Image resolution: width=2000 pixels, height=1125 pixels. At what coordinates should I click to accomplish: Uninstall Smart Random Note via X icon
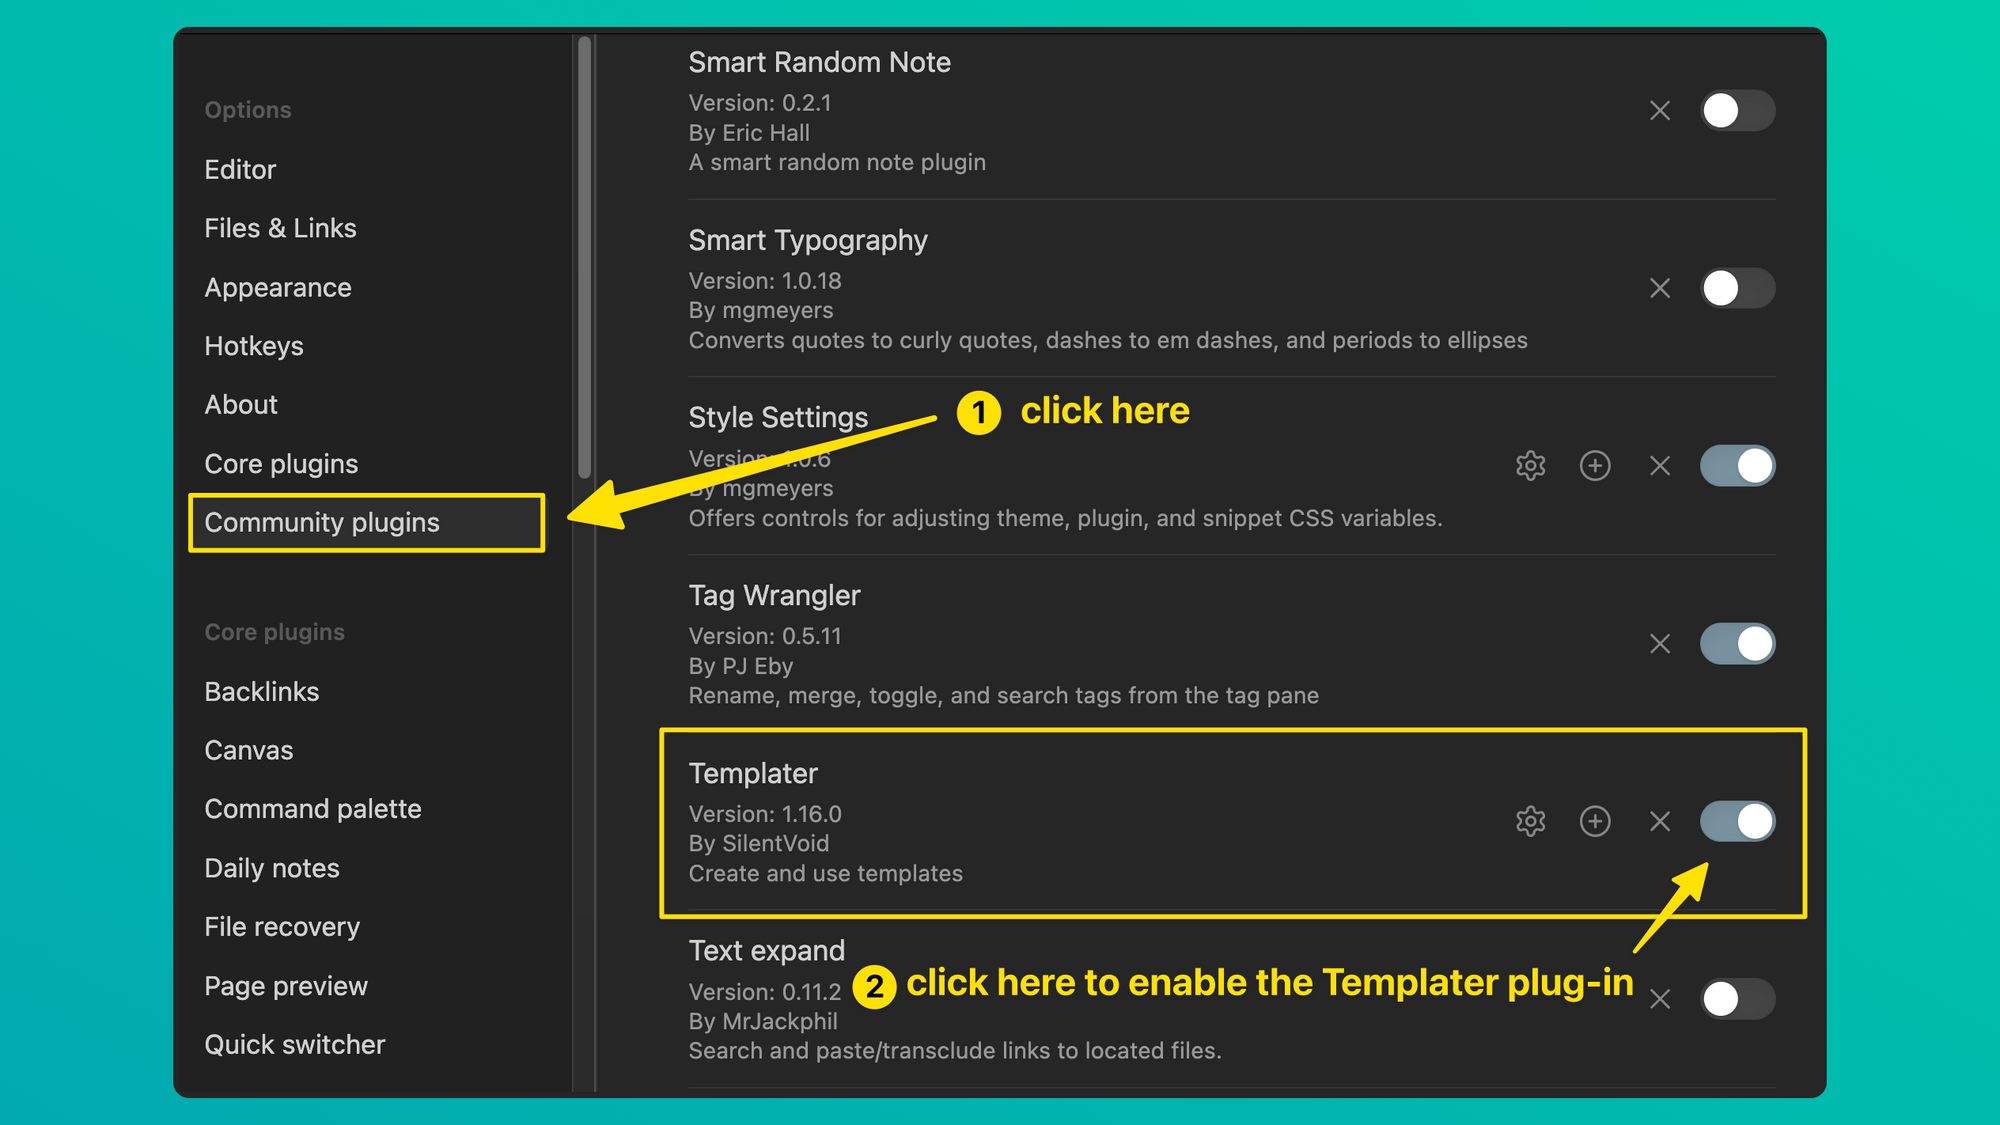click(1660, 110)
